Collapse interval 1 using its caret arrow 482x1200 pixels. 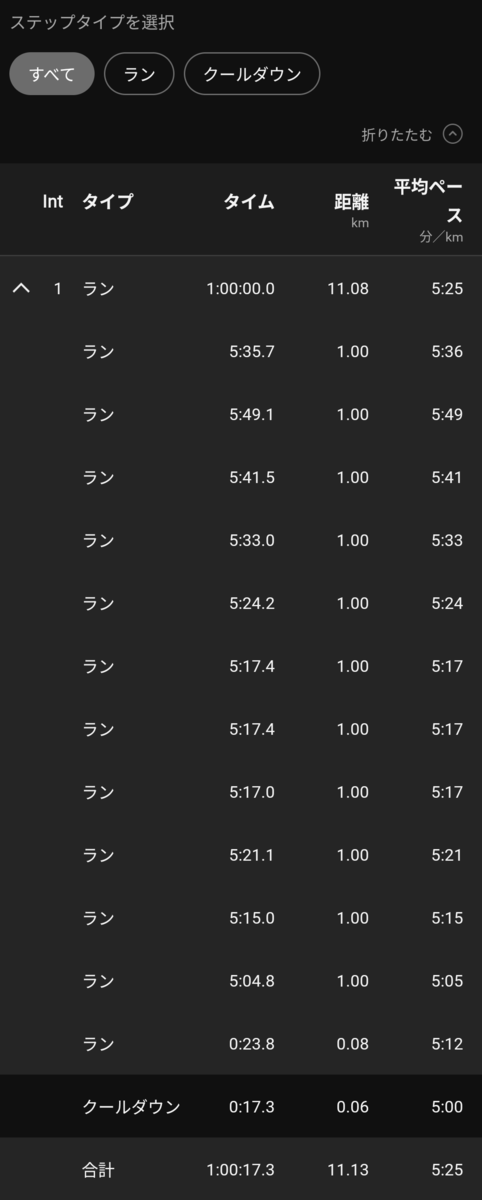pos(21,289)
